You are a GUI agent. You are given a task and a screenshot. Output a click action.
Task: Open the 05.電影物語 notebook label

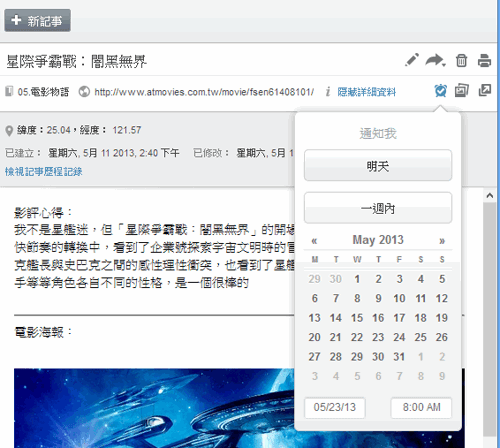click(x=43, y=92)
